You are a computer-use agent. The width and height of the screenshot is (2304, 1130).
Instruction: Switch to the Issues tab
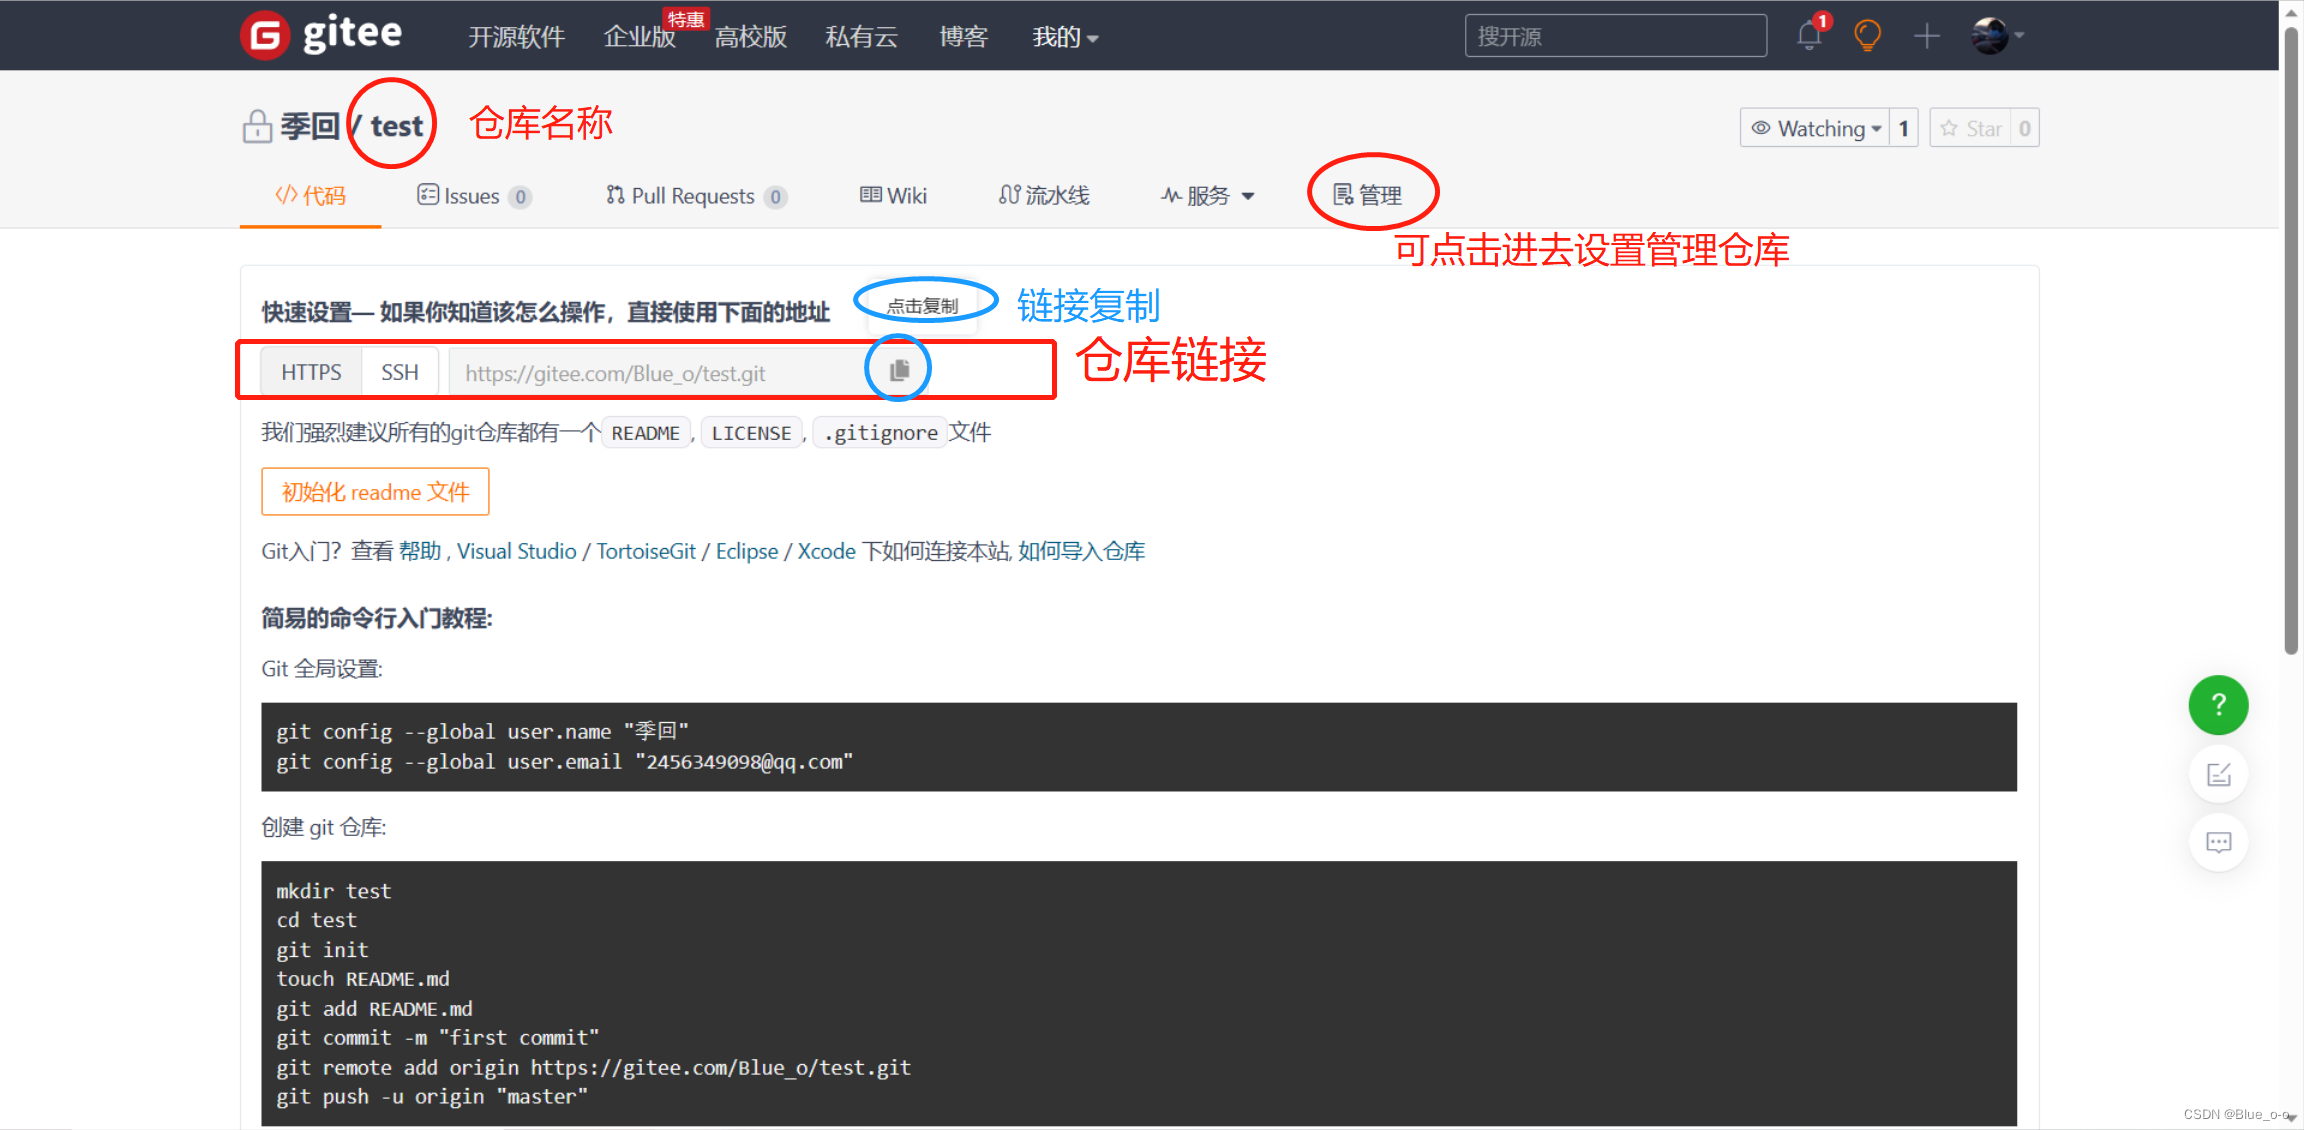coord(470,195)
